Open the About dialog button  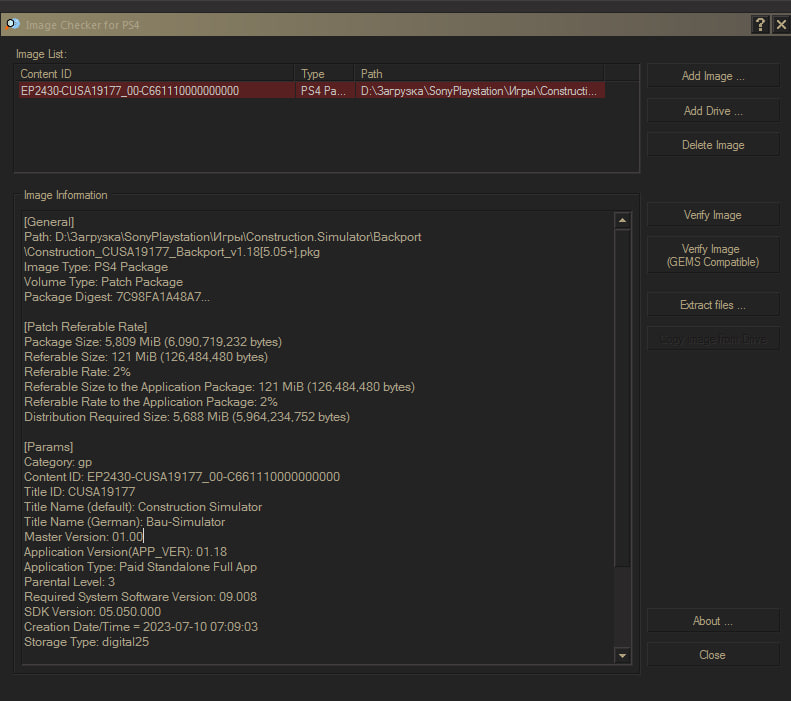[713, 621]
